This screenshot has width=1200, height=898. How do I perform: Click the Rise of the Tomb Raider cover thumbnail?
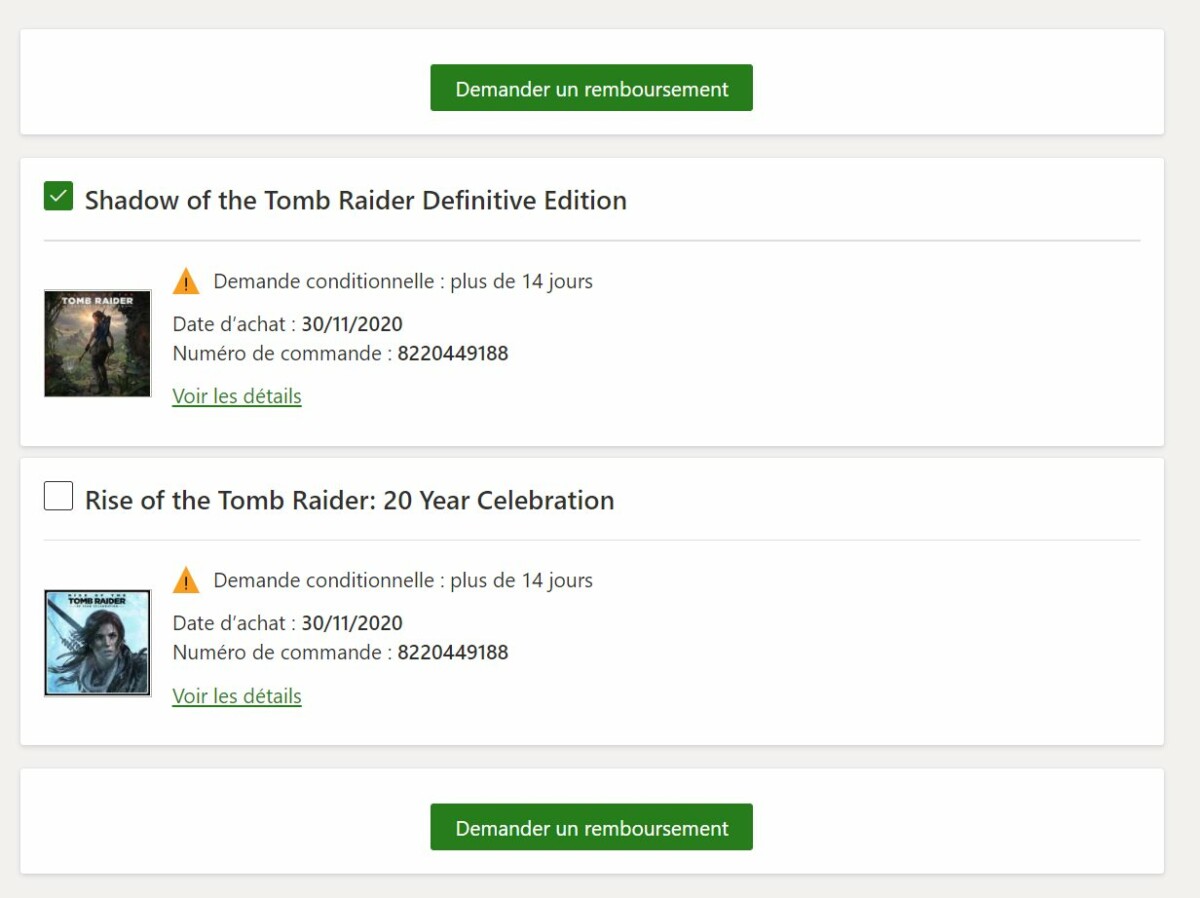pos(97,643)
